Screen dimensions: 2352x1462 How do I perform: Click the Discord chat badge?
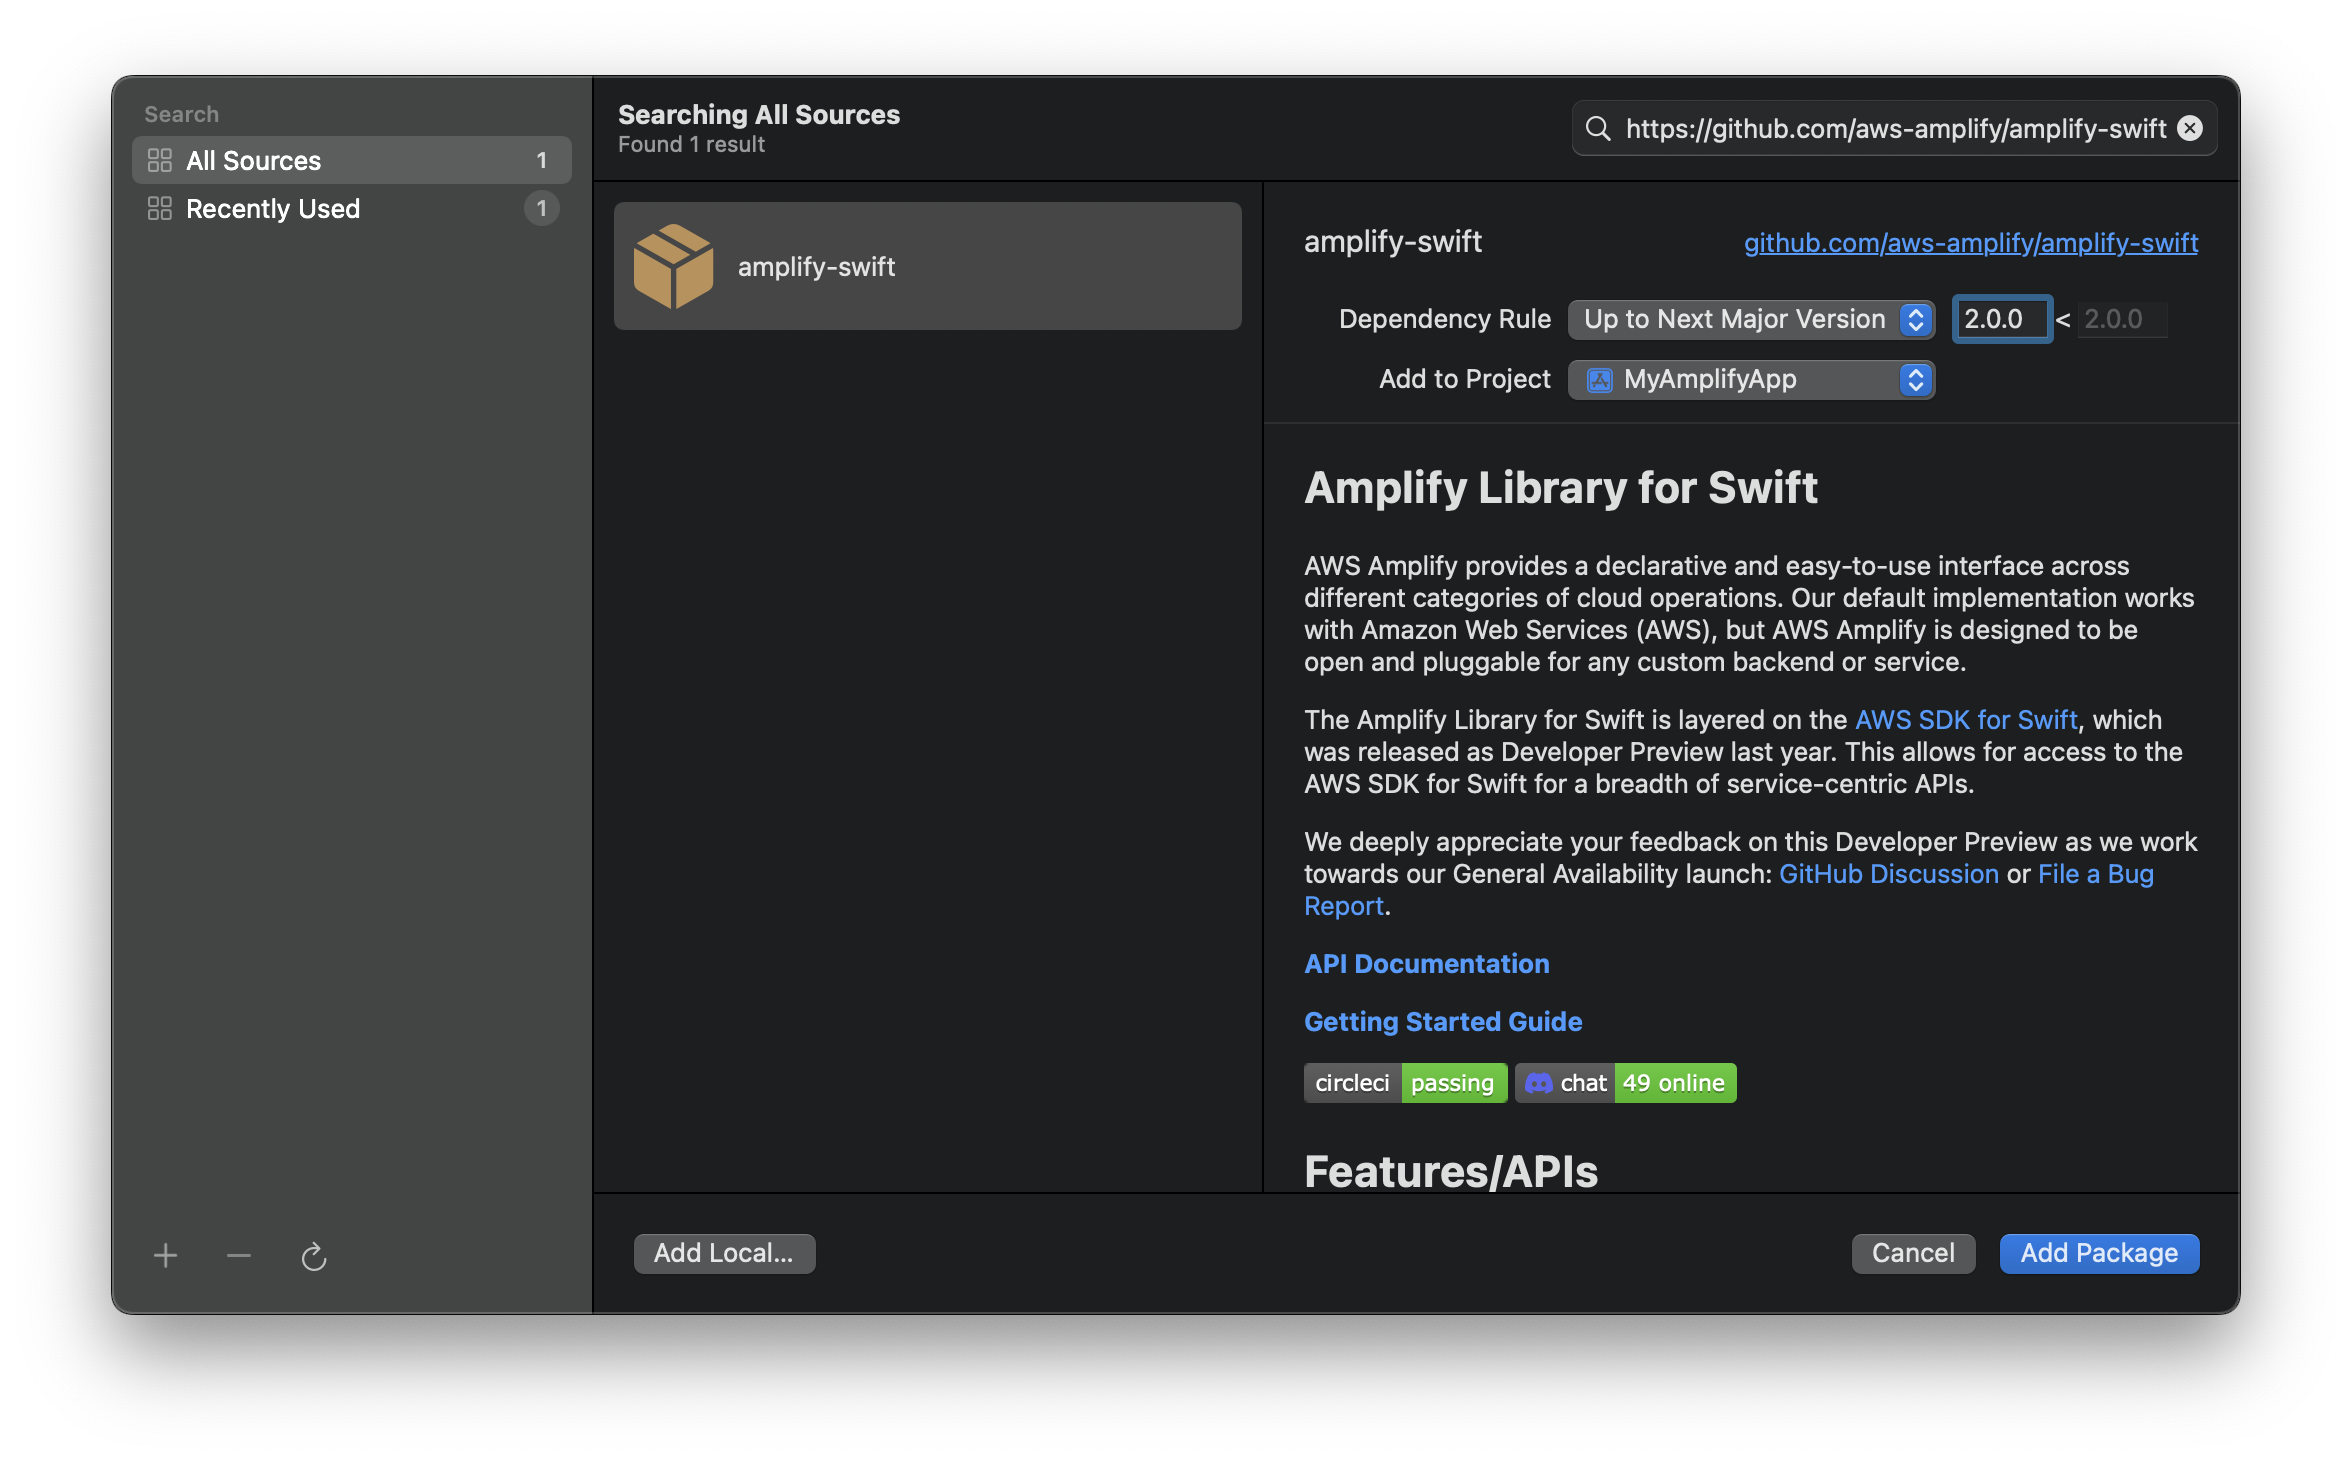coord(1626,1083)
